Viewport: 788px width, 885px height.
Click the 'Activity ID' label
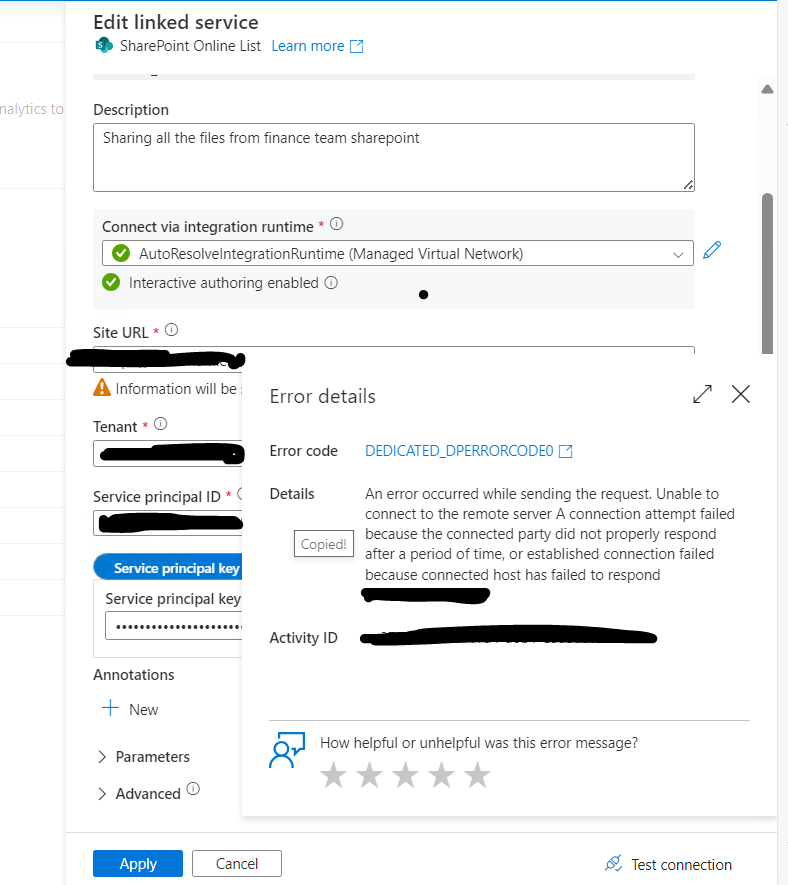pos(303,638)
